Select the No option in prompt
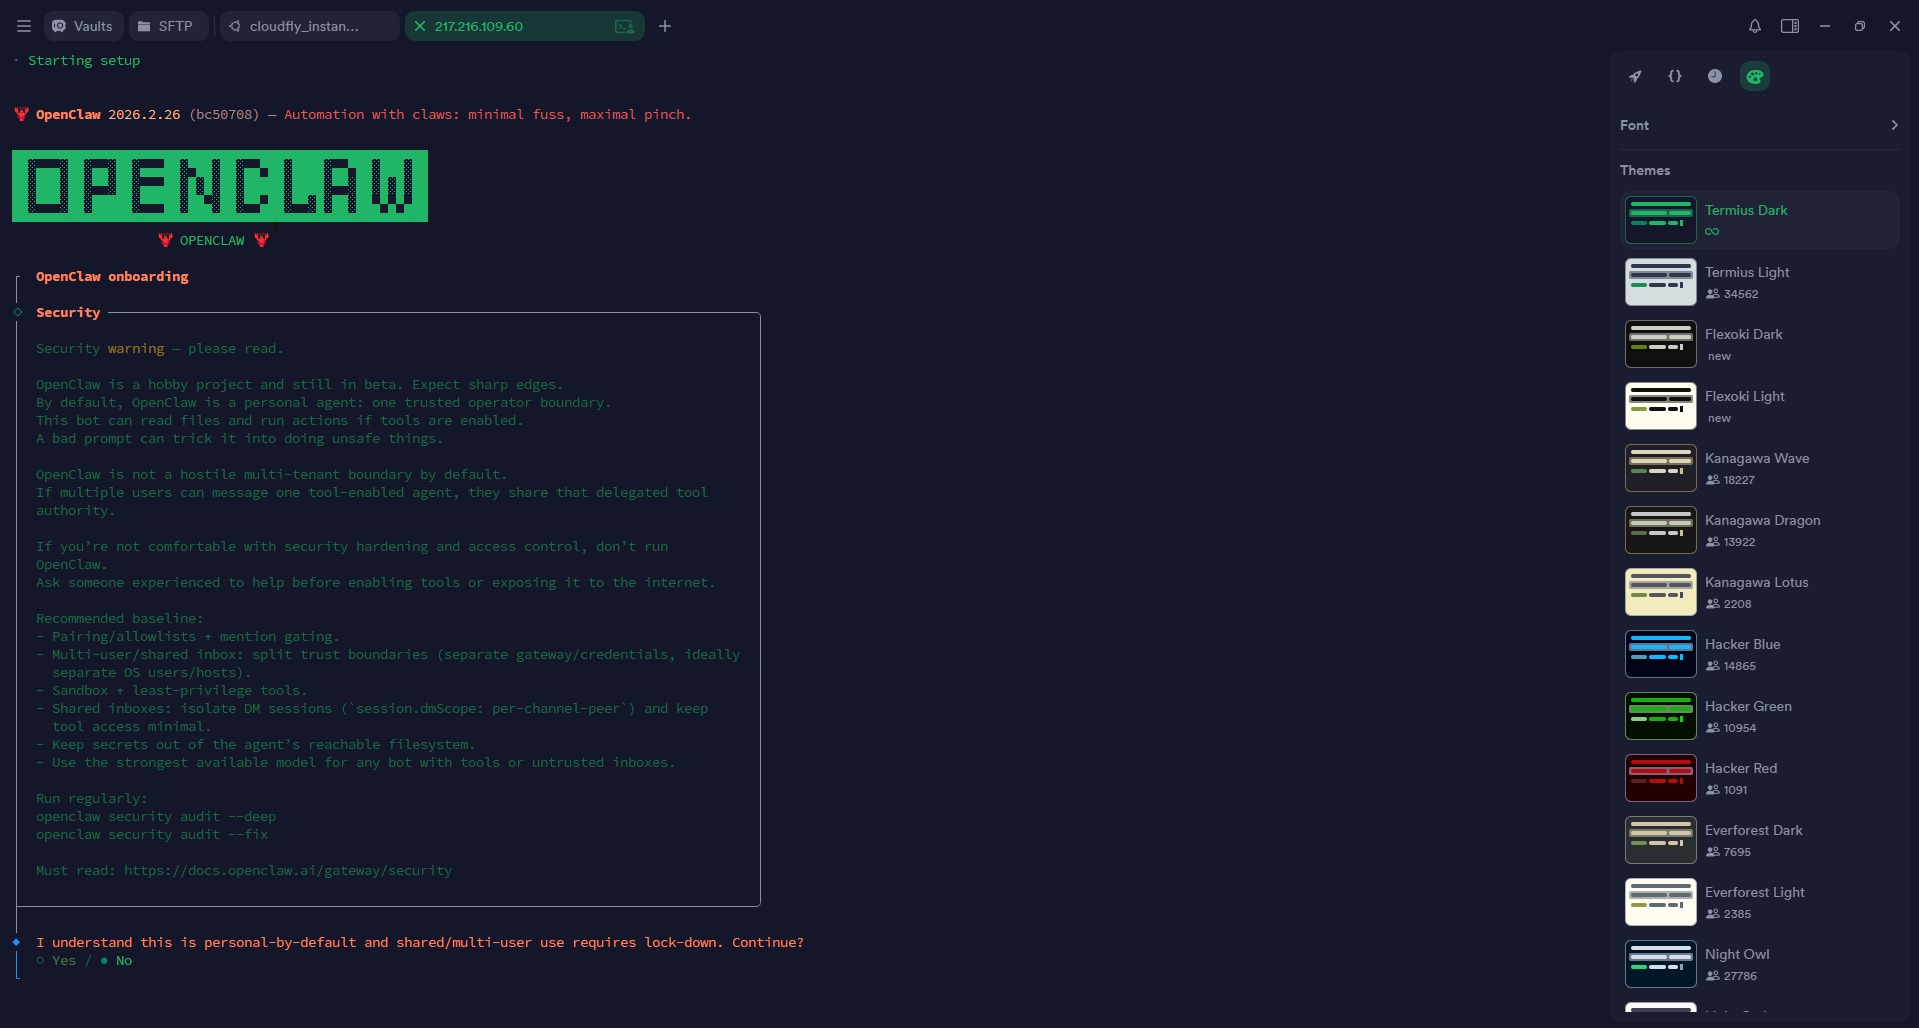The height and width of the screenshot is (1028, 1919). (116, 961)
